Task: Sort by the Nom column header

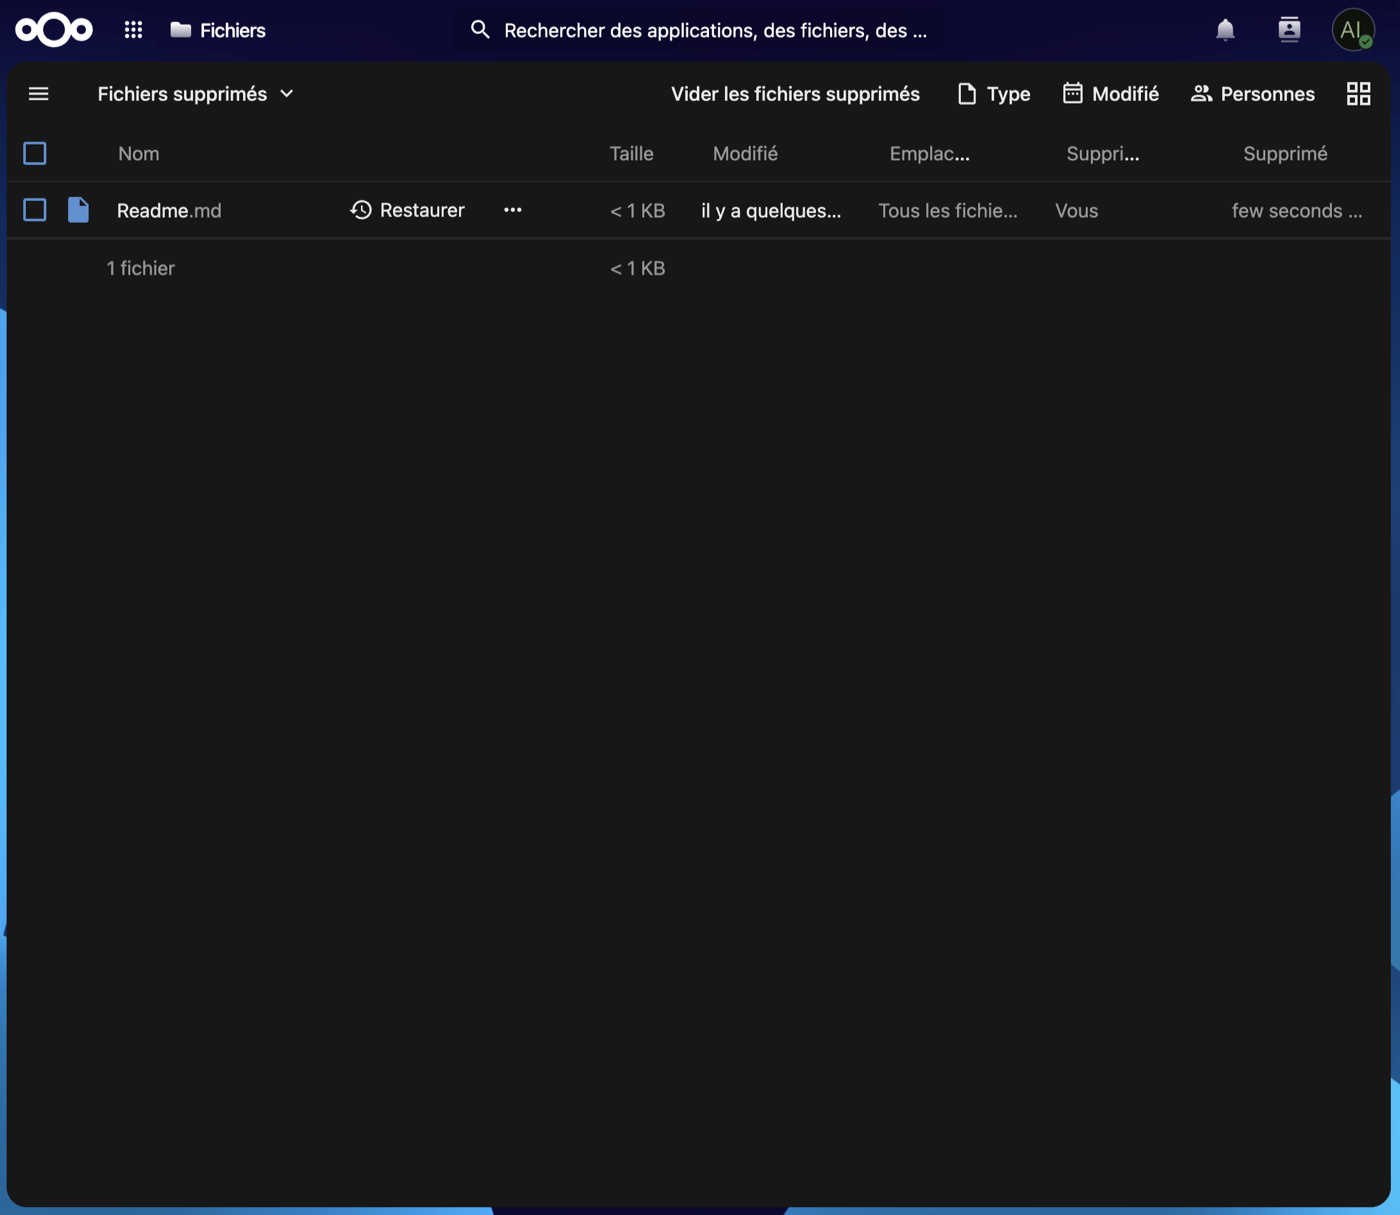Action: [138, 154]
